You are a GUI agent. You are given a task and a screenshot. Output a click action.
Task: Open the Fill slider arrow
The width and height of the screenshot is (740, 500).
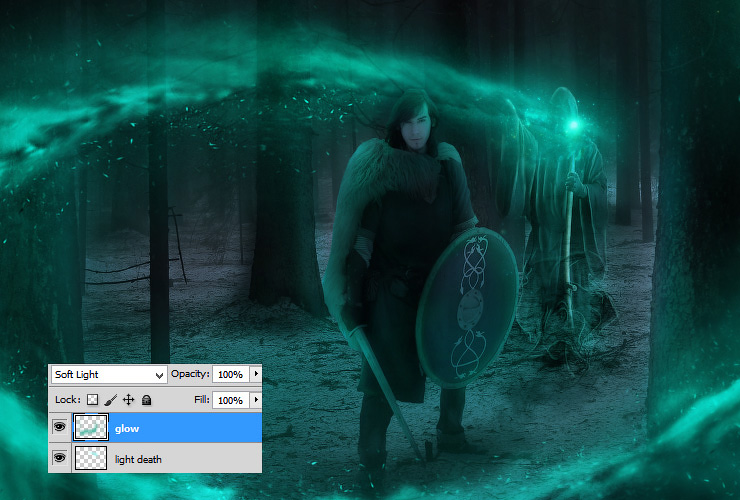[256, 400]
